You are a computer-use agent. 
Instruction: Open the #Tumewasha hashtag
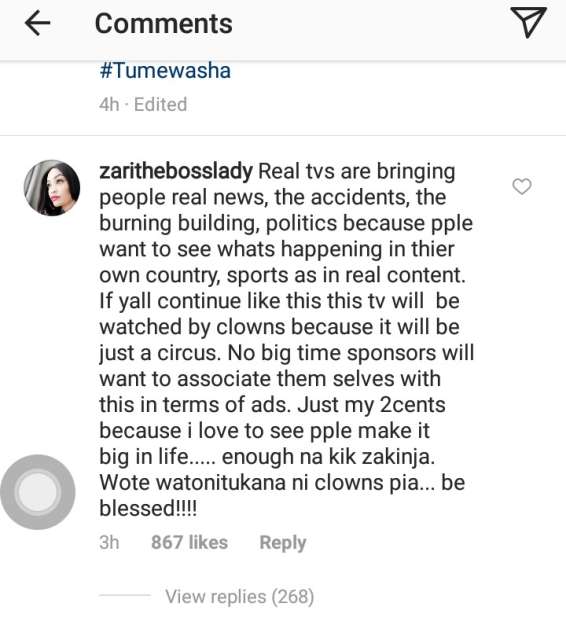point(165,71)
